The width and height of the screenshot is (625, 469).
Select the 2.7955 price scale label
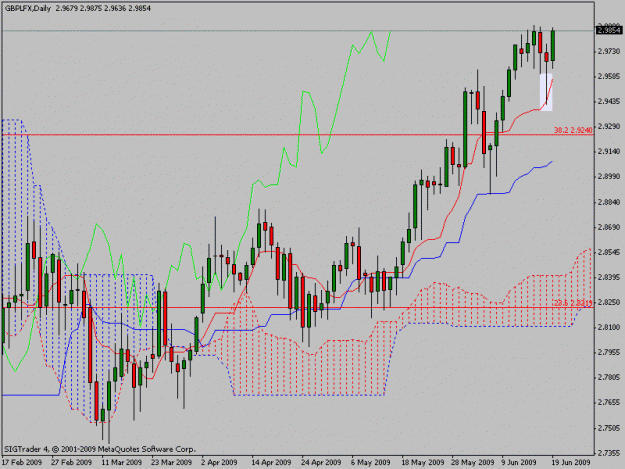(609, 352)
